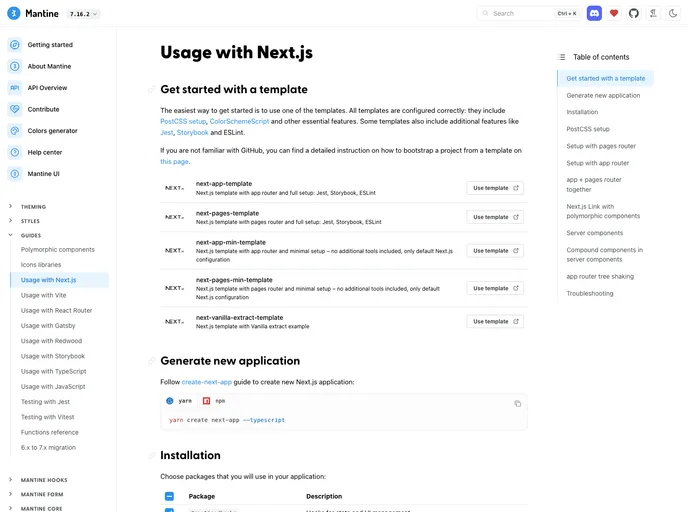Open Usage with TypeScript guide
Viewport: 688px width, 512px height.
coord(54,372)
